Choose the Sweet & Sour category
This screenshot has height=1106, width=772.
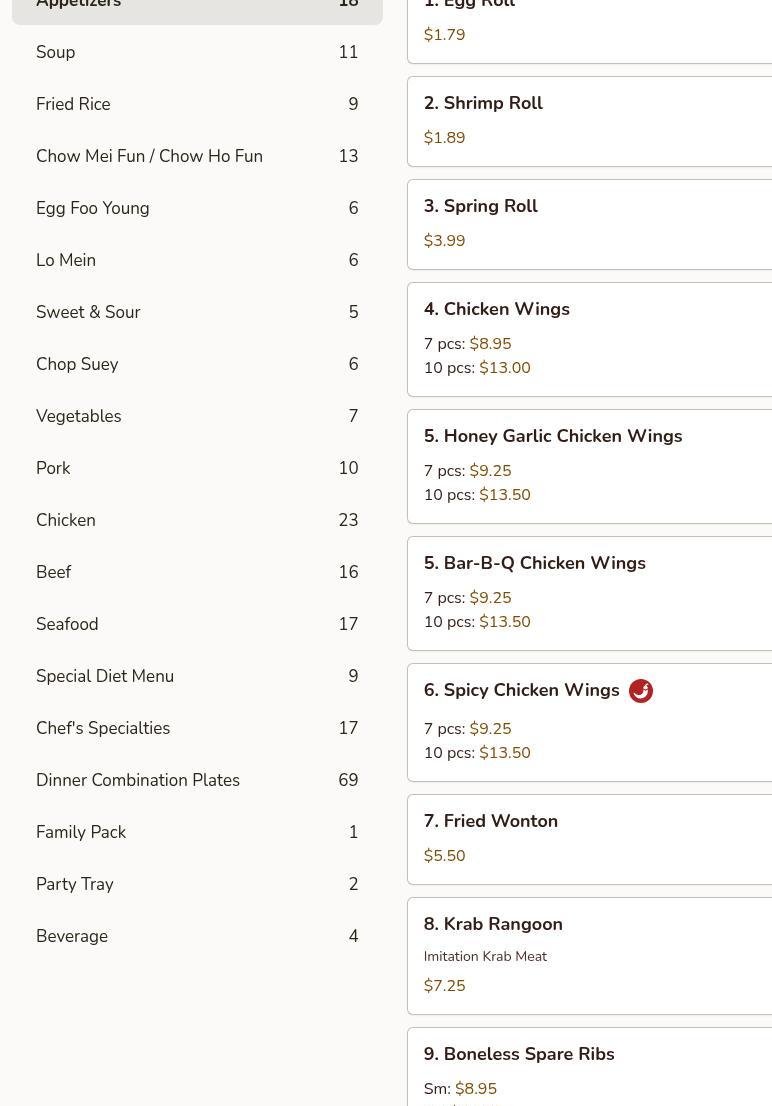198,312
